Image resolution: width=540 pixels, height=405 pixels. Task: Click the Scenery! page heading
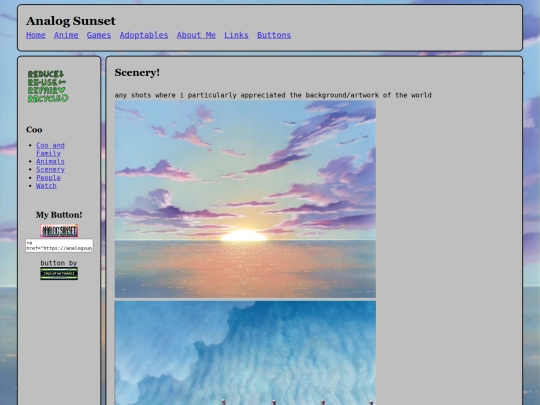coord(137,73)
